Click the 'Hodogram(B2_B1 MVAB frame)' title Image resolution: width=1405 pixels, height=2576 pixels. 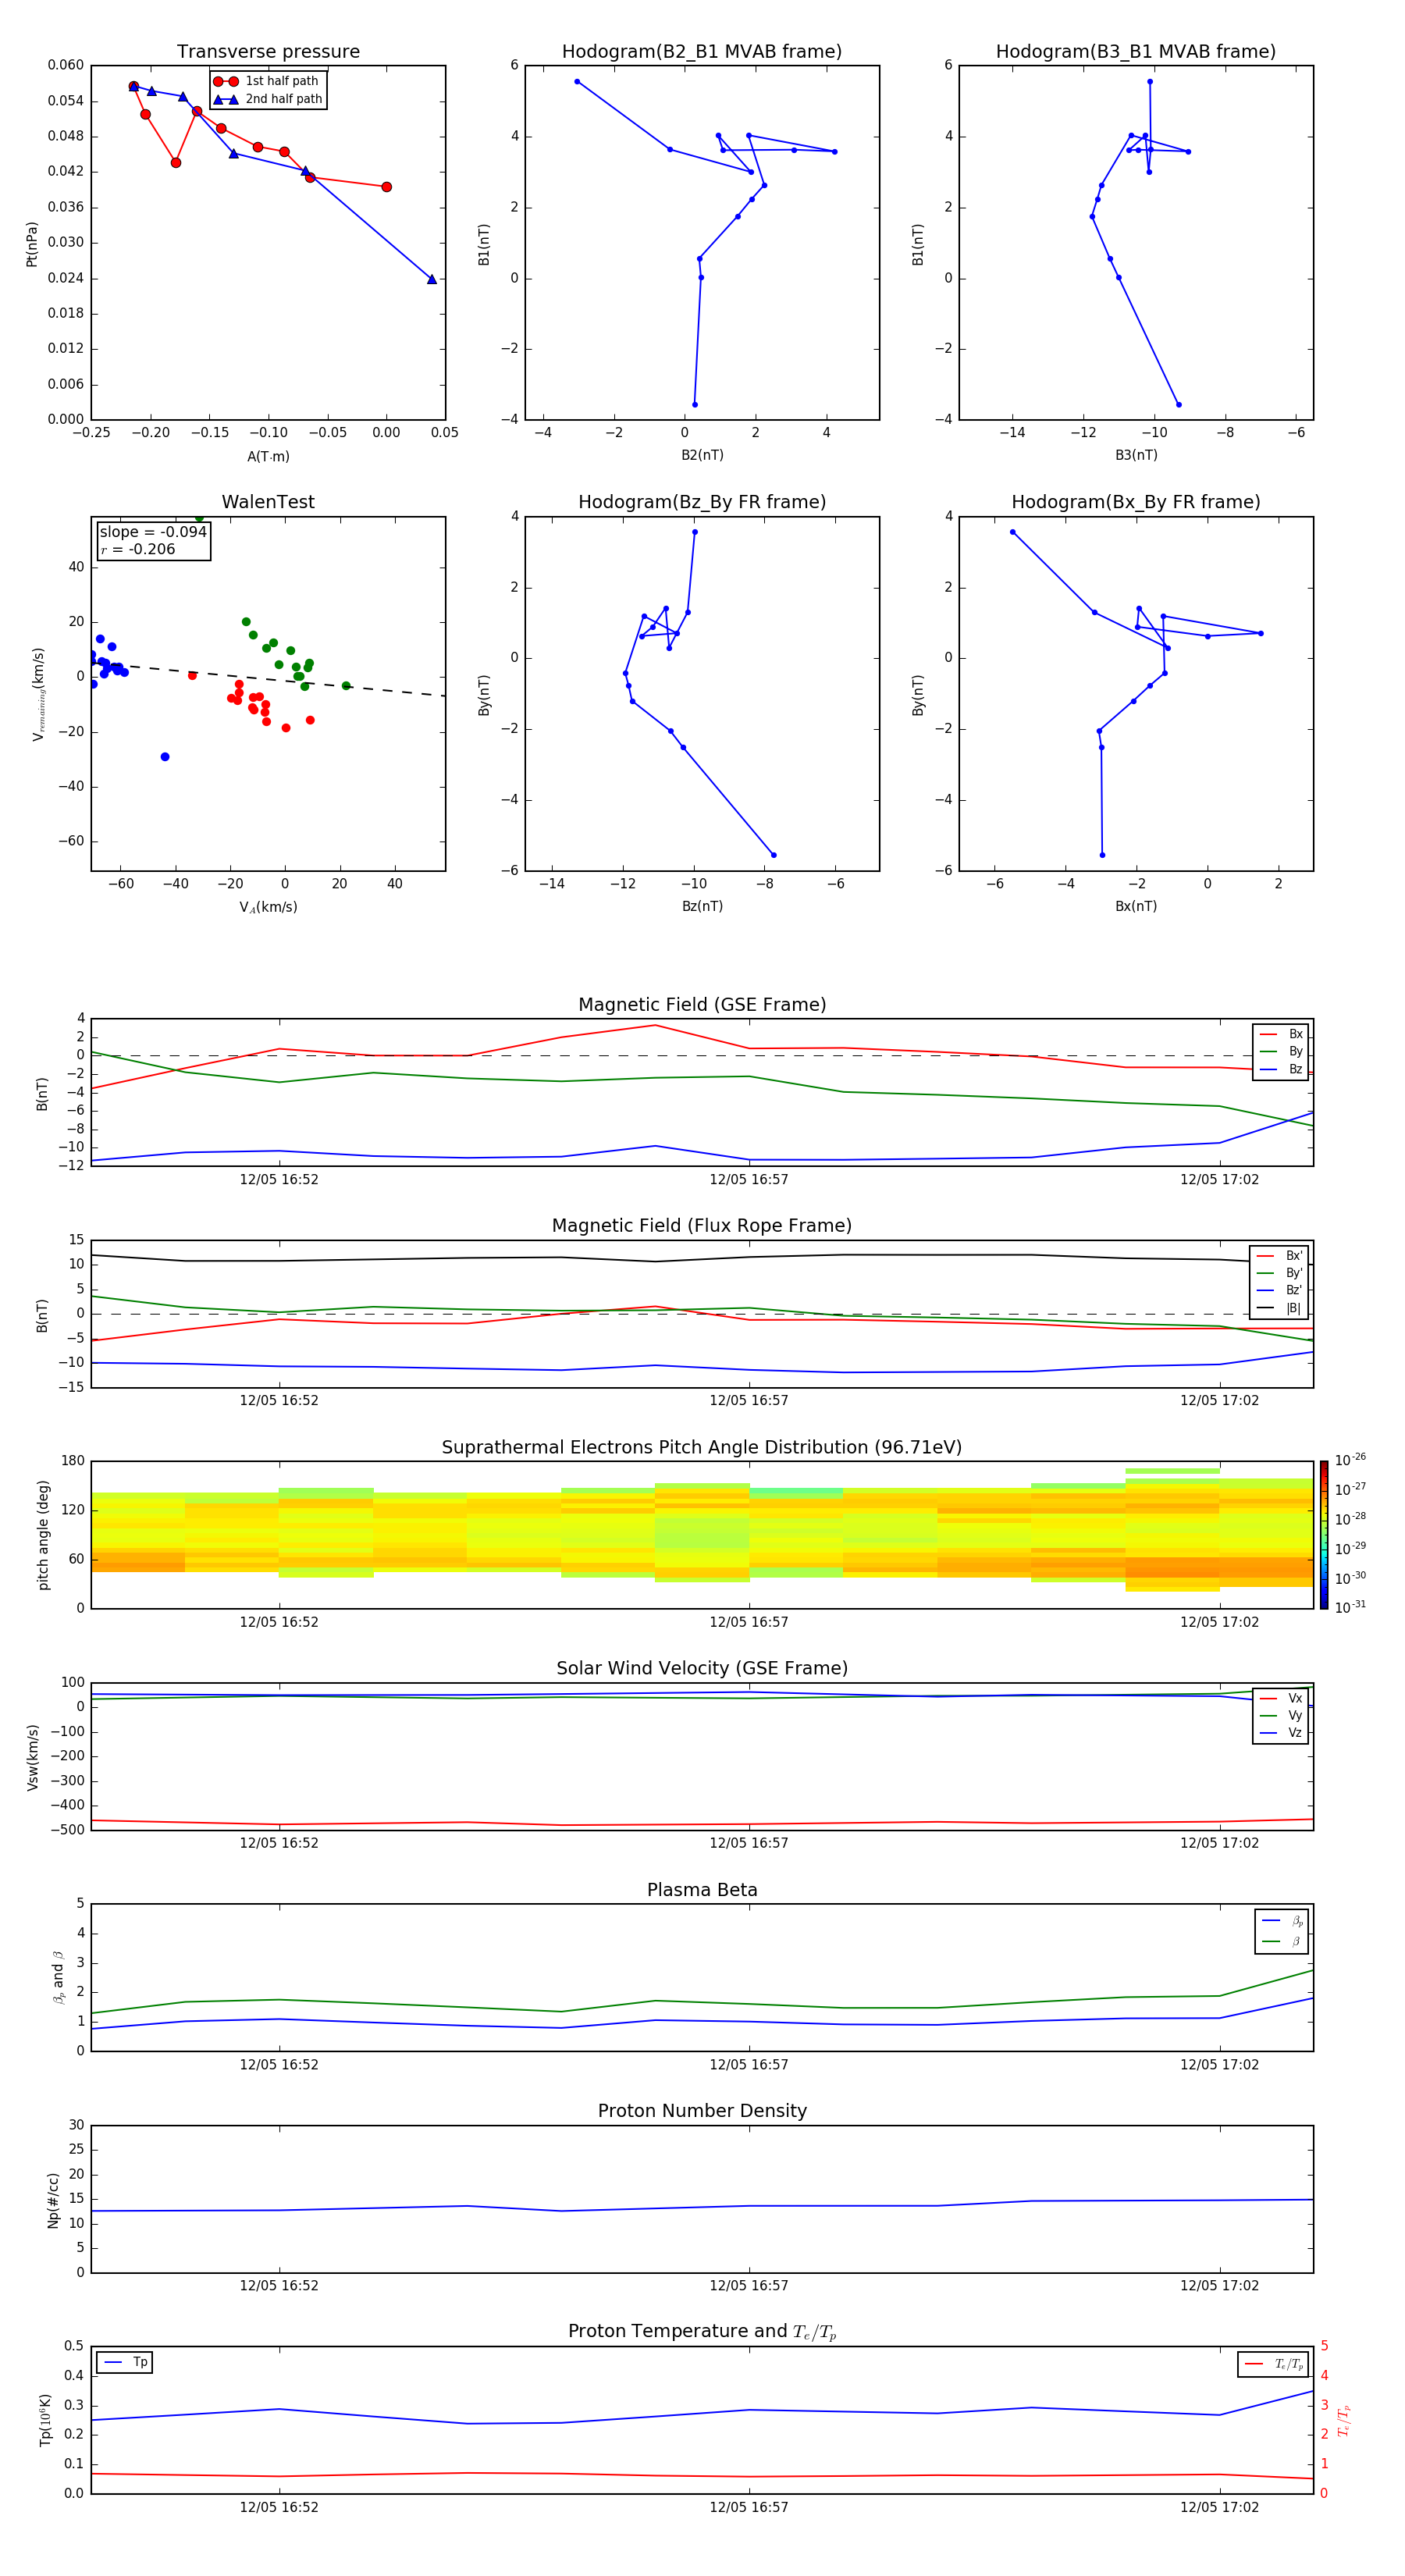click(x=702, y=52)
